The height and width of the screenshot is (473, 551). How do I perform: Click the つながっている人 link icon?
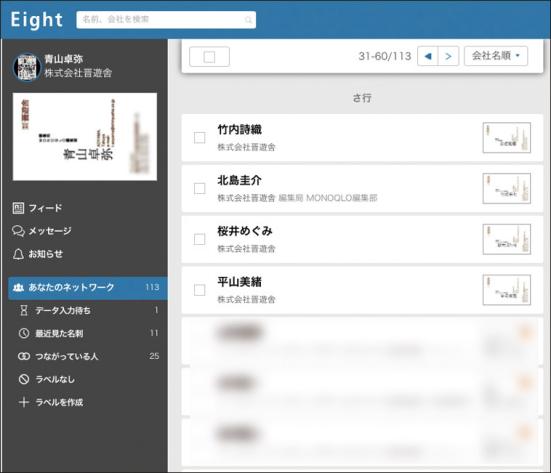click(24, 356)
